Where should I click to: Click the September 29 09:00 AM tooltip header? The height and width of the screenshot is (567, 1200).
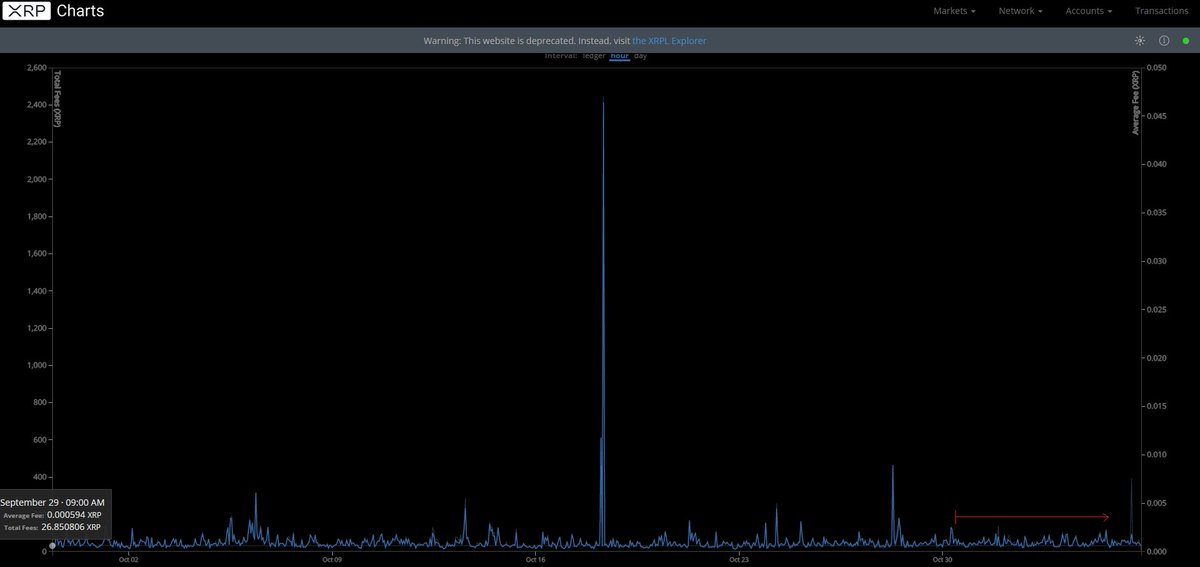point(52,502)
